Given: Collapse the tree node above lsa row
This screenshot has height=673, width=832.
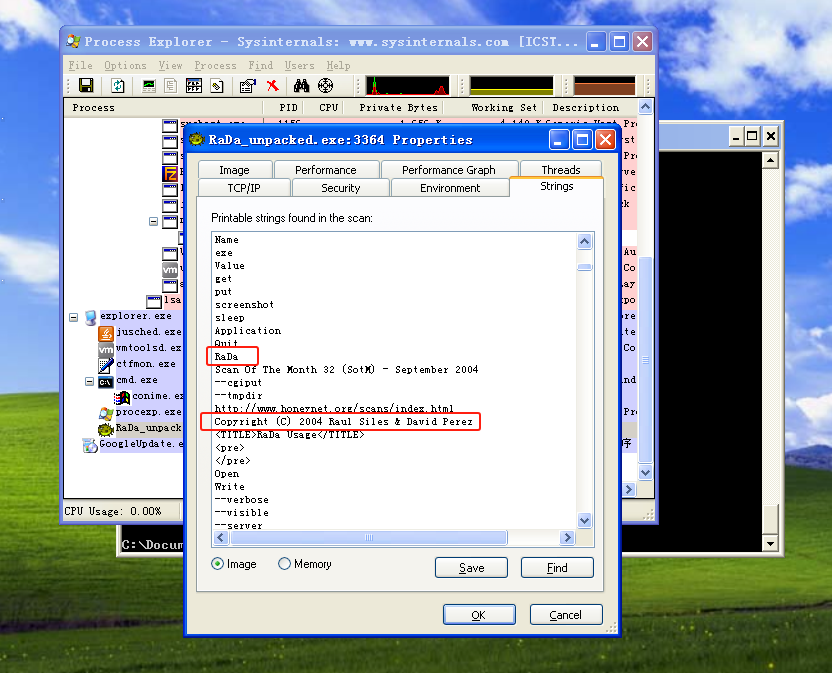Looking at the screenshot, I should tap(153, 221).
